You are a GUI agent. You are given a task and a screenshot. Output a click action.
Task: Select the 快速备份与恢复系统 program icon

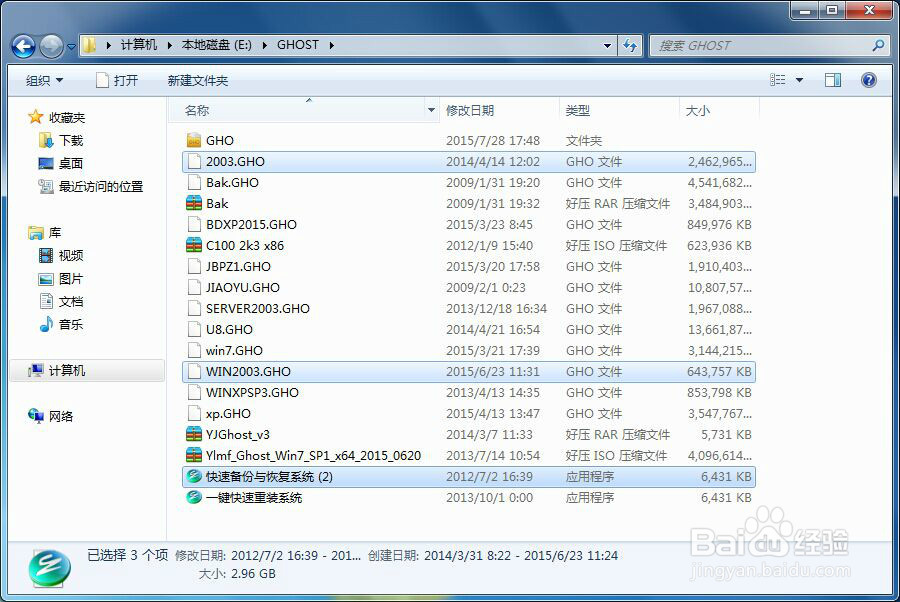point(193,477)
